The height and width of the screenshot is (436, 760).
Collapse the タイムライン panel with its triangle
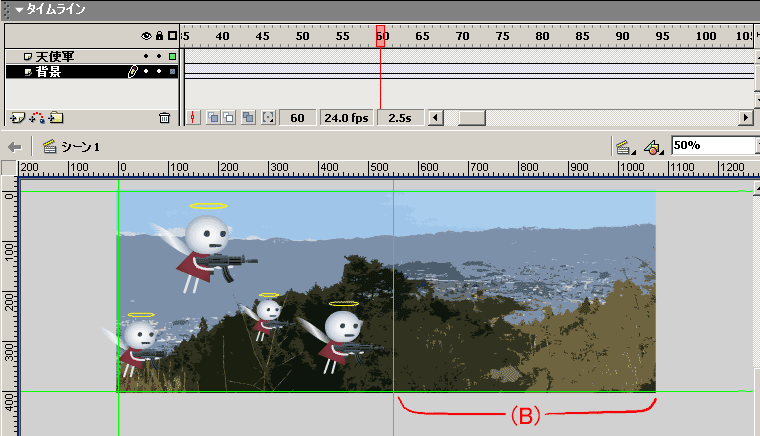coord(19,9)
